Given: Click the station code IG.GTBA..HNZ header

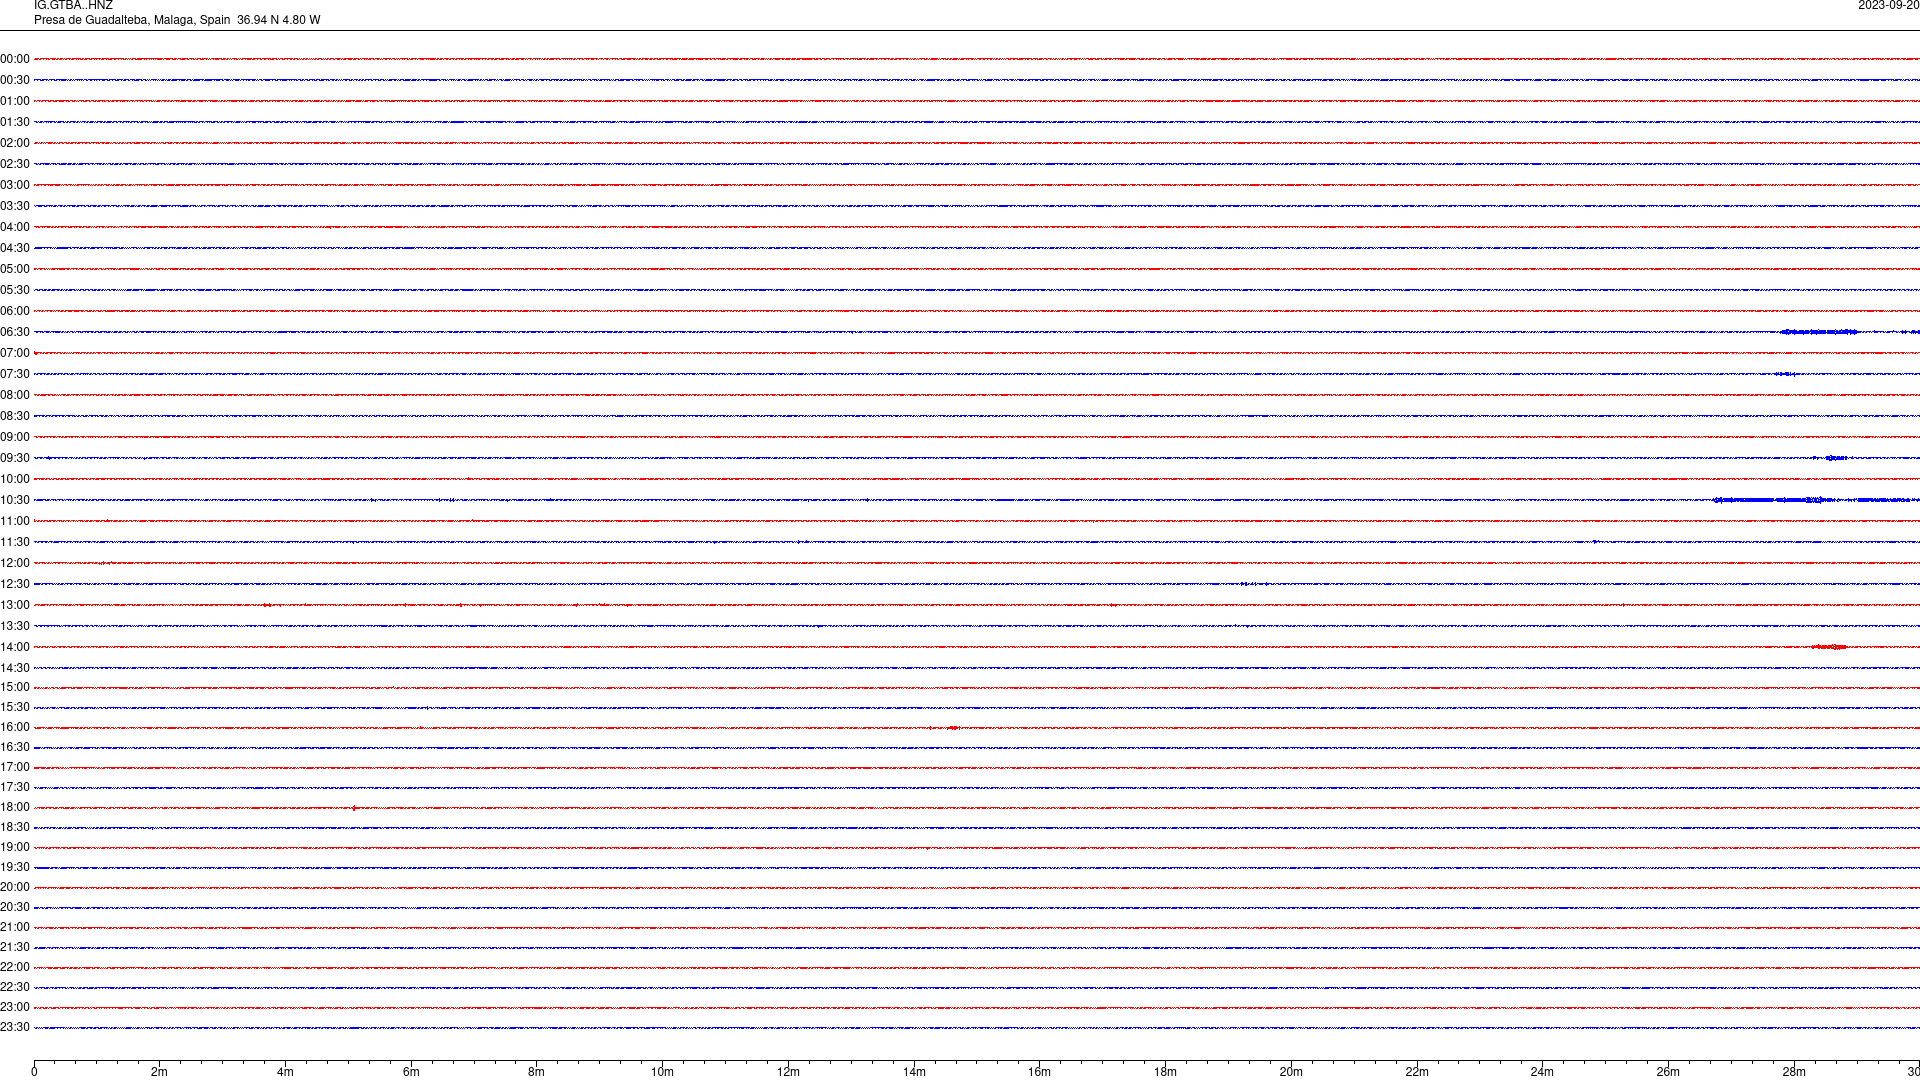Looking at the screenshot, I should pos(73,5).
